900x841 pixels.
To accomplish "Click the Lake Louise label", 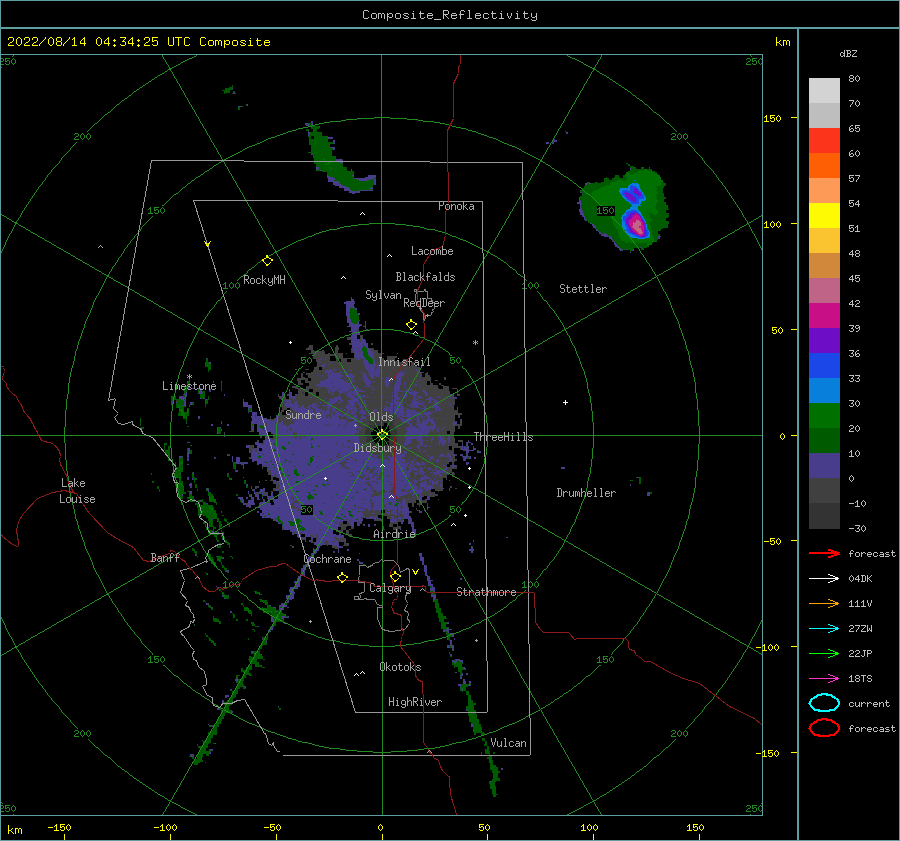I will click(x=77, y=491).
